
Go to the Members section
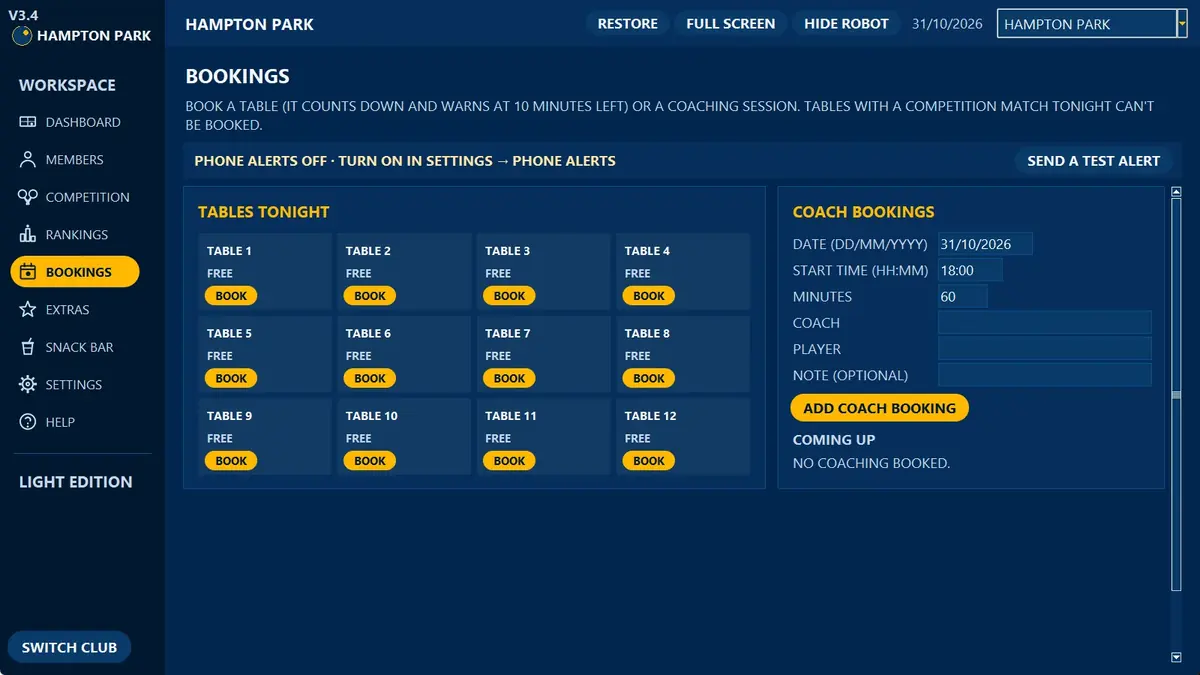pyautogui.click(x=74, y=160)
